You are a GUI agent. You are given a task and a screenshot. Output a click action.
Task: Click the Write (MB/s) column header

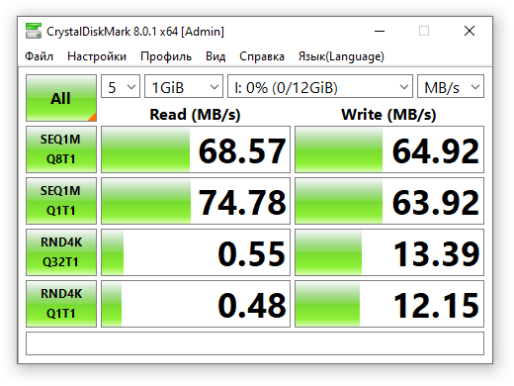tap(389, 115)
